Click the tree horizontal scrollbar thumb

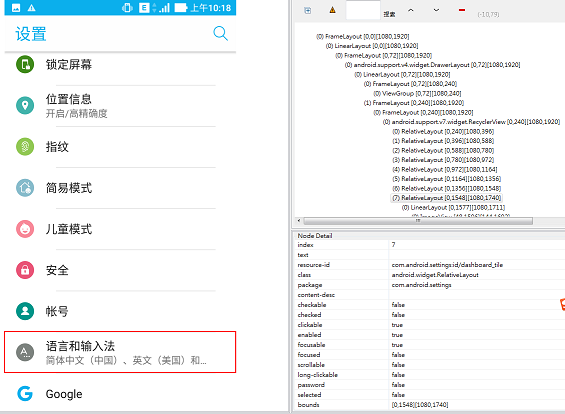[418, 221]
